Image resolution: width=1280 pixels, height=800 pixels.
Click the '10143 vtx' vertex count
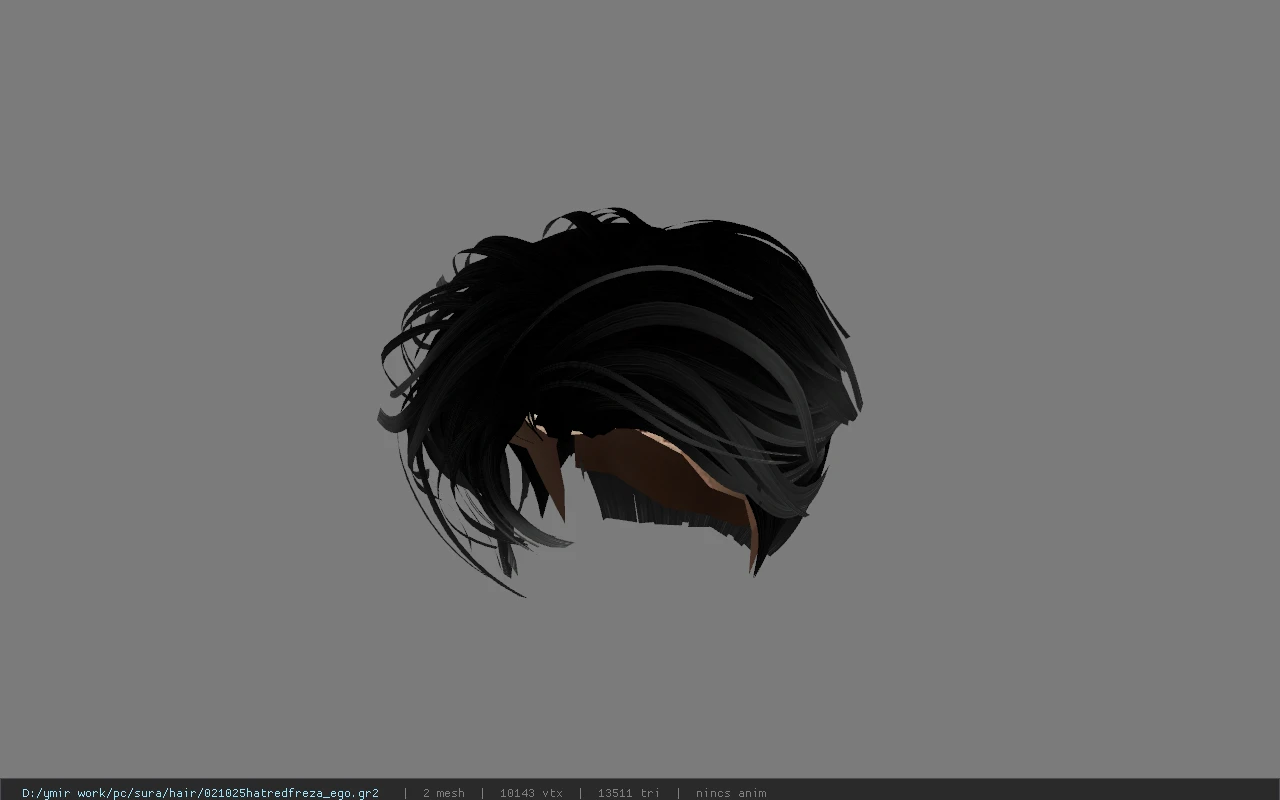pyautogui.click(x=531, y=793)
